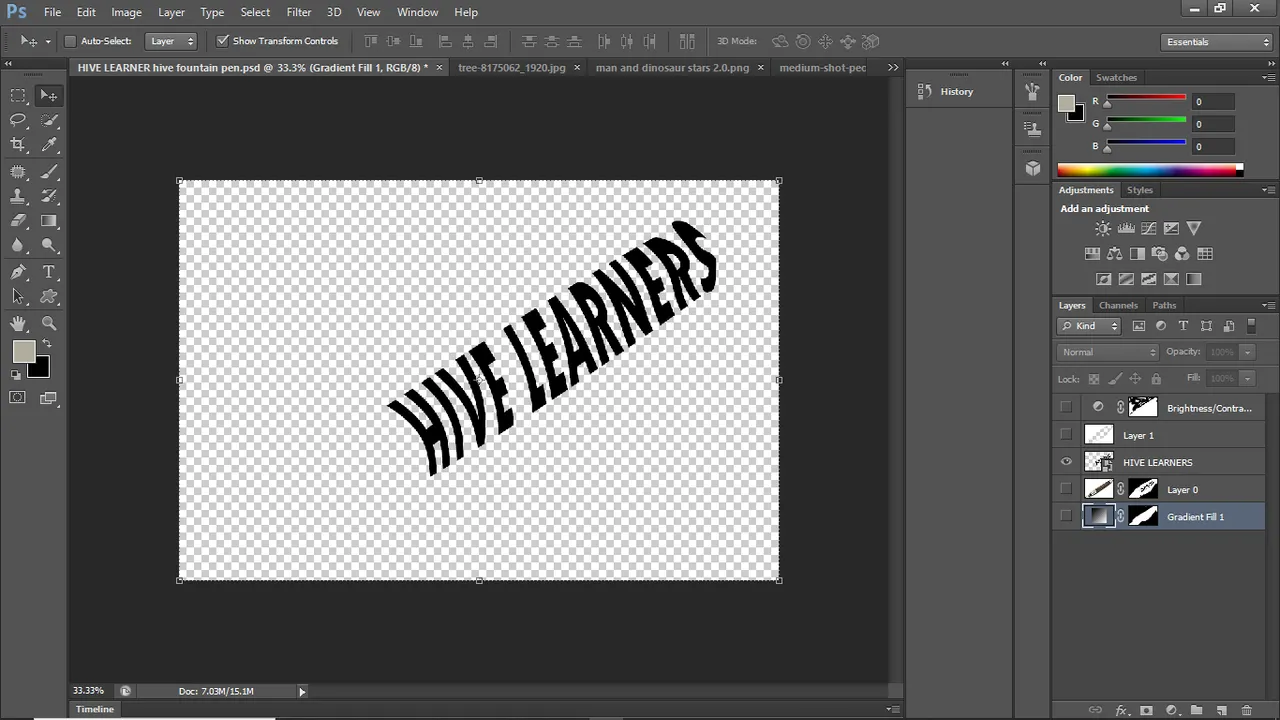
Task: Pick the Quick Selection tool
Action: pos(49,121)
